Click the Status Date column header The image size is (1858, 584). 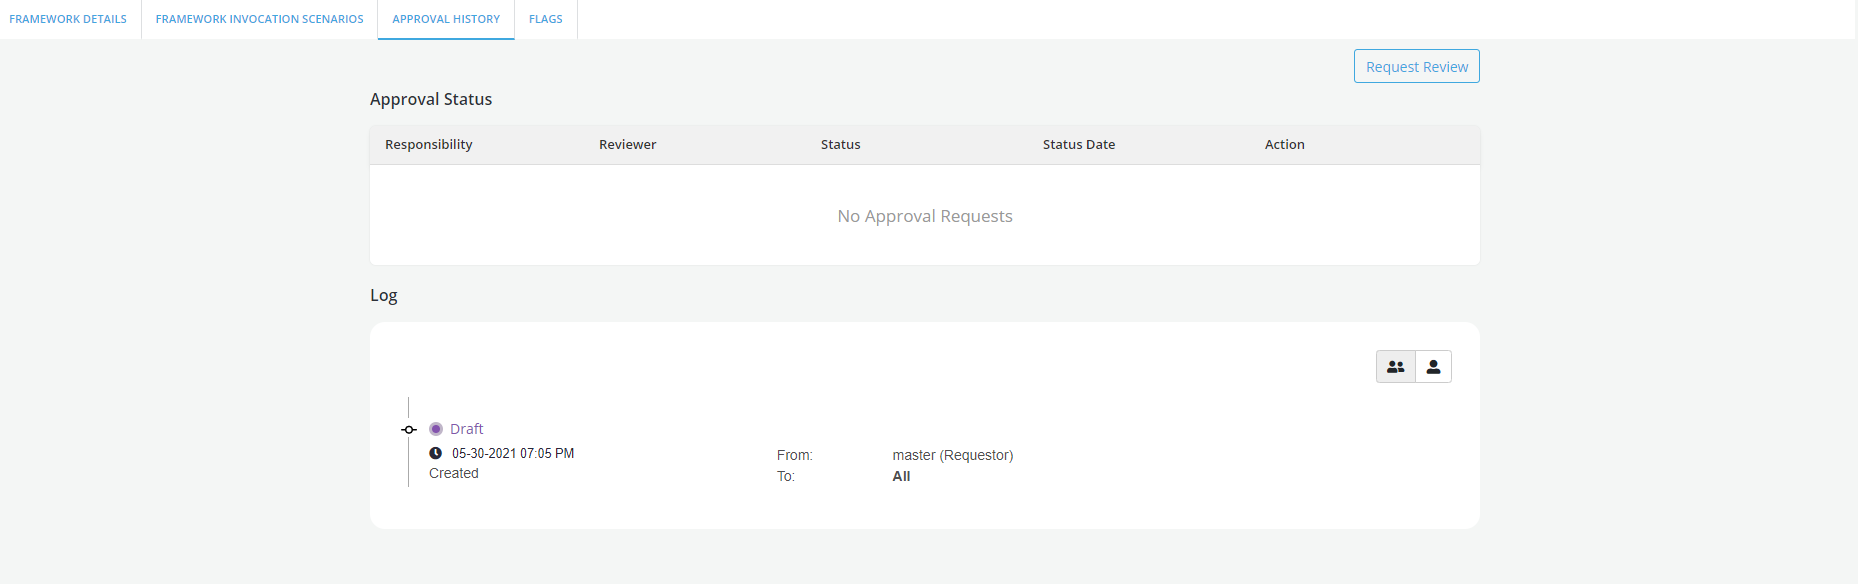pyautogui.click(x=1078, y=145)
